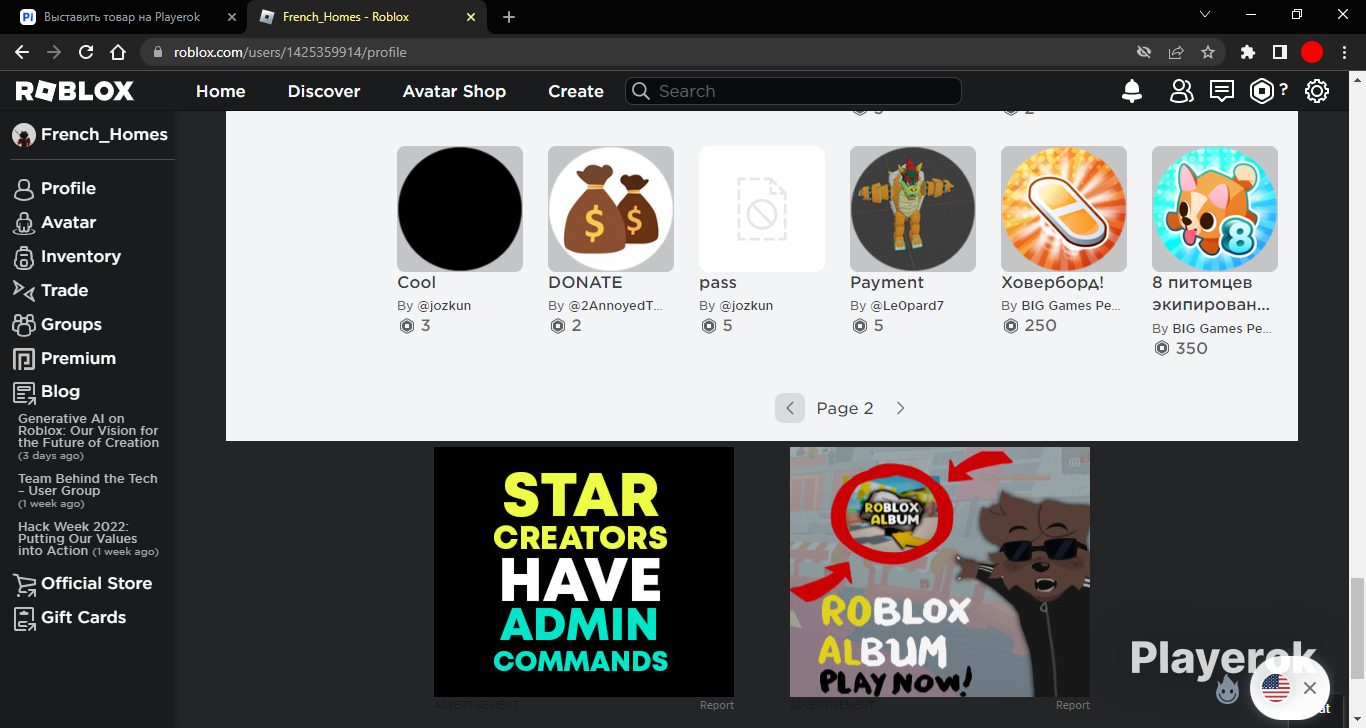Image resolution: width=1366 pixels, height=728 pixels.
Task: Click the DONATE game pass name
Action: tap(585, 283)
